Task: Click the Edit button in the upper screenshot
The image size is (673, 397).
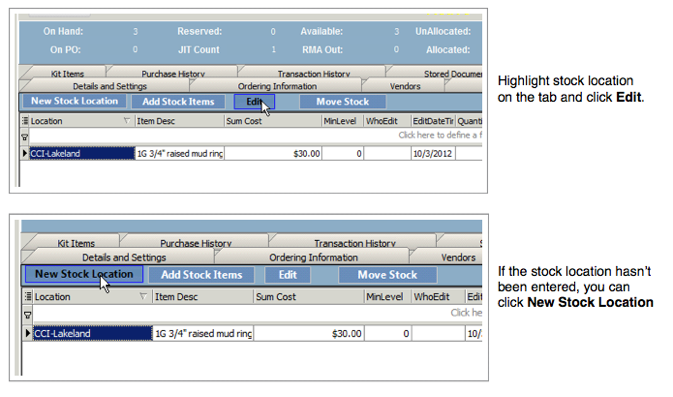Action: tap(254, 102)
